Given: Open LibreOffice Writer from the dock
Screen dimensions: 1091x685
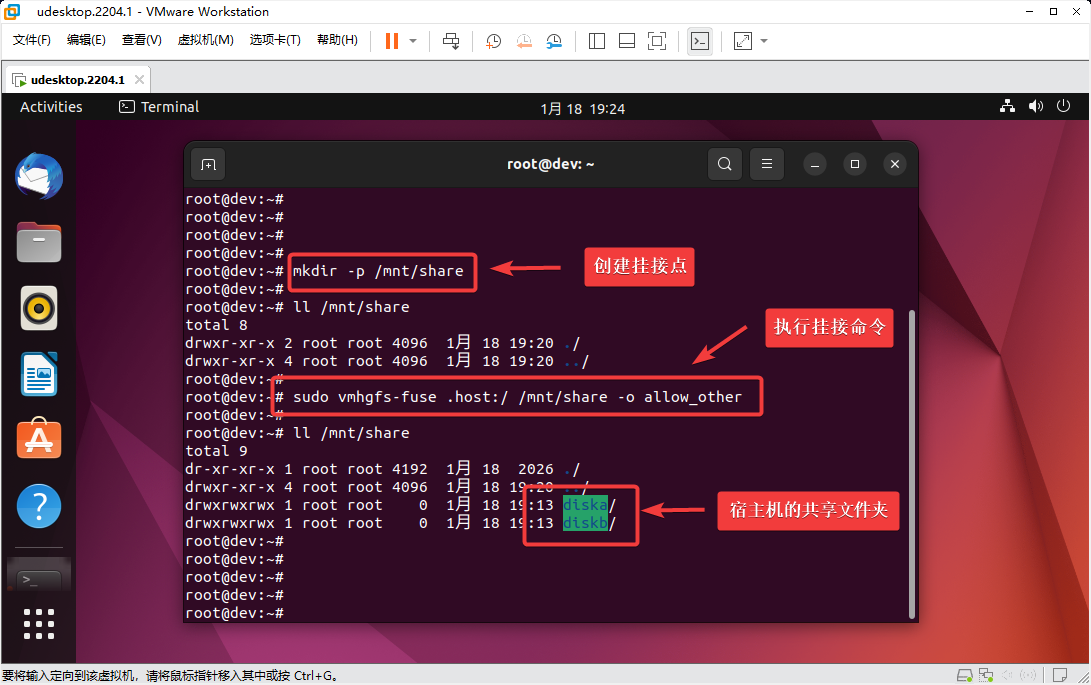Looking at the screenshot, I should click(x=39, y=374).
